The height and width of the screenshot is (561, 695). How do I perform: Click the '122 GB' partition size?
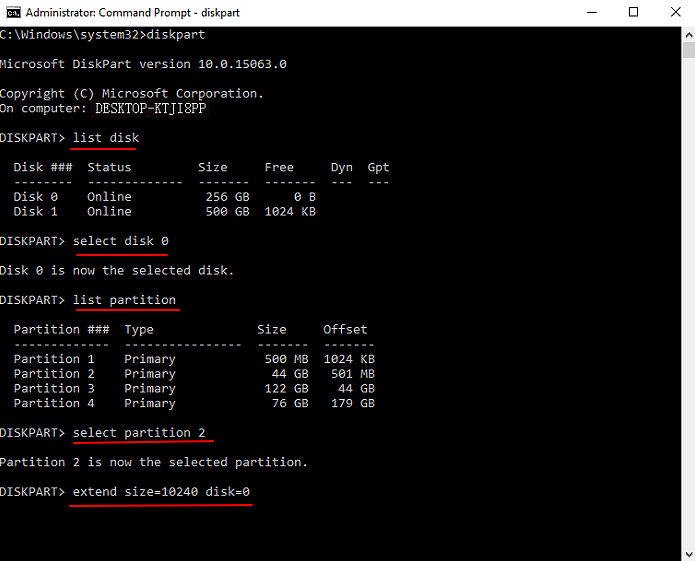click(x=286, y=388)
